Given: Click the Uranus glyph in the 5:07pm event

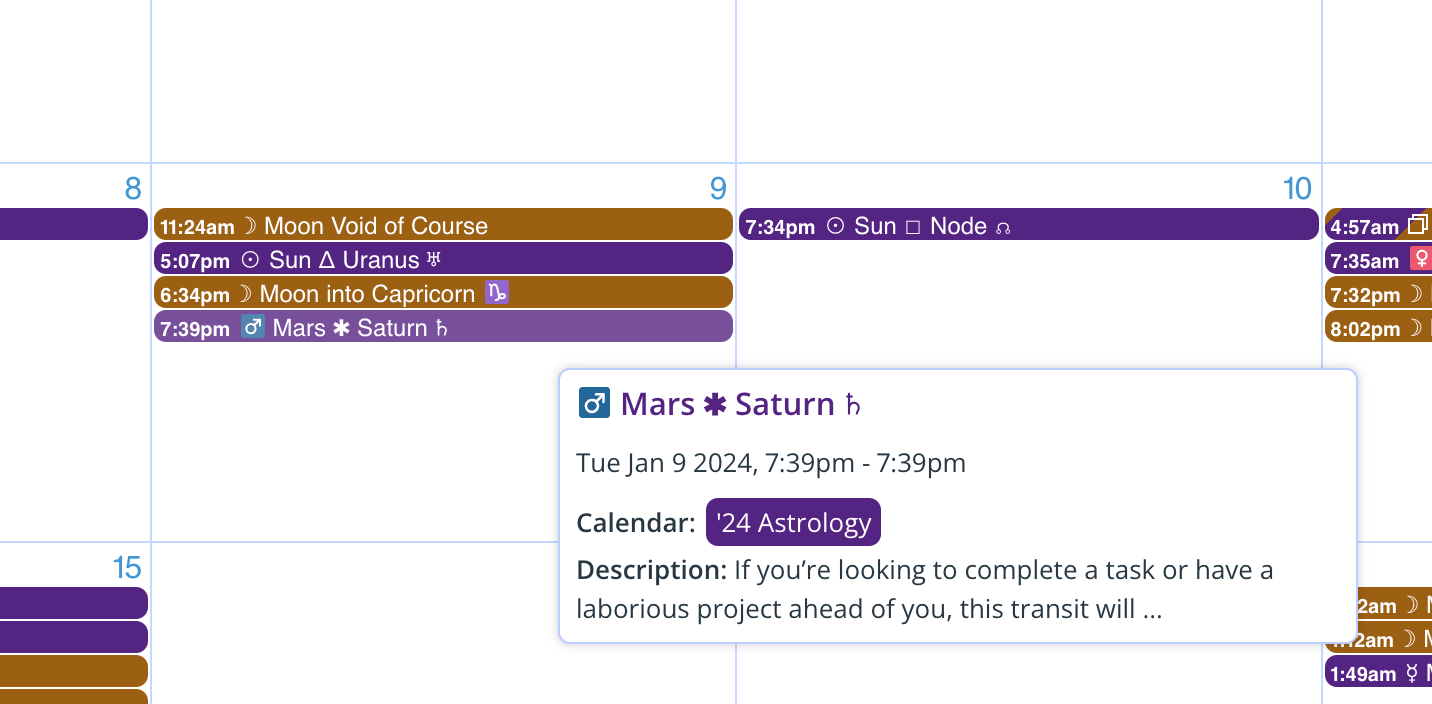Looking at the screenshot, I should click(x=433, y=260).
